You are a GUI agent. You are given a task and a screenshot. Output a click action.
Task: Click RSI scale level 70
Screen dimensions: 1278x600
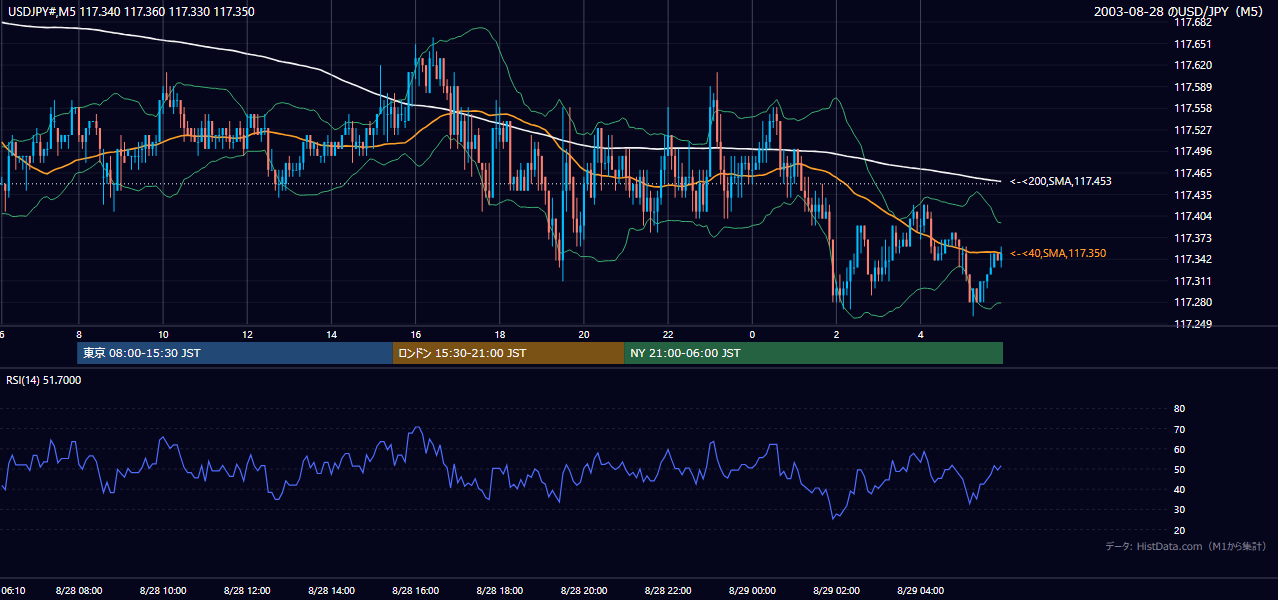1179,429
